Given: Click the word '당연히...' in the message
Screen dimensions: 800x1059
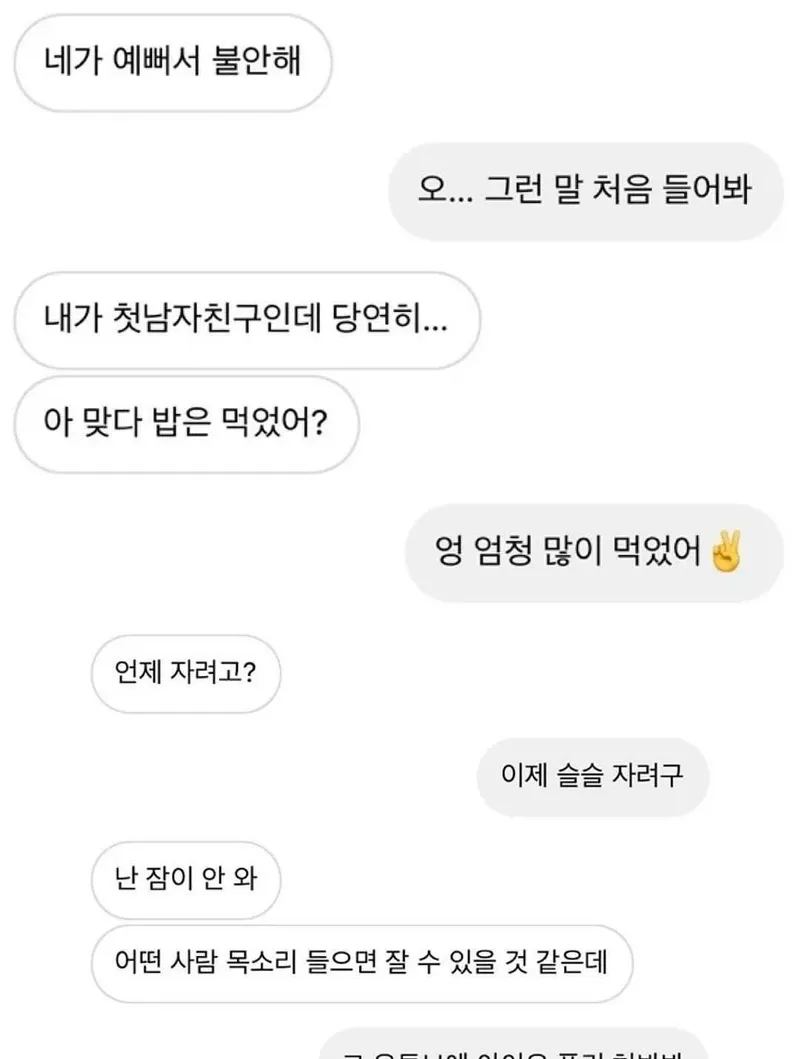Looking at the screenshot, I should point(390,318).
